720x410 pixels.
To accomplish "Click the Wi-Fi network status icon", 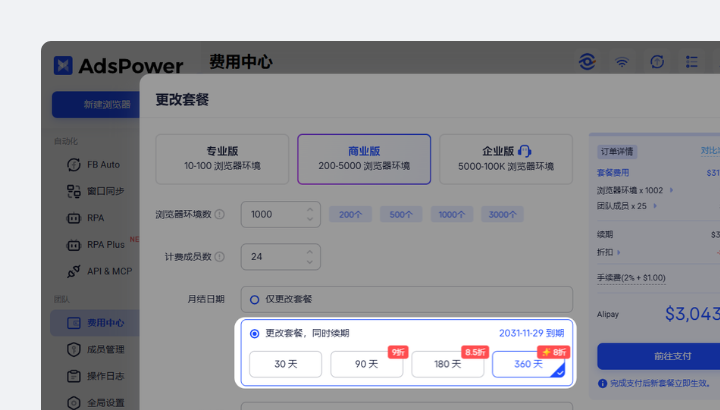I will 622,62.
